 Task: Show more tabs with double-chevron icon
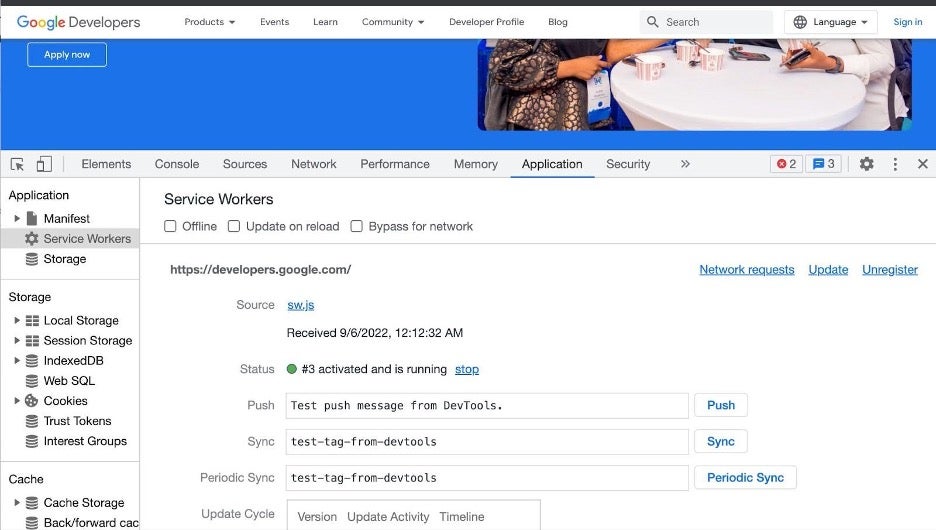coord(685,164)
